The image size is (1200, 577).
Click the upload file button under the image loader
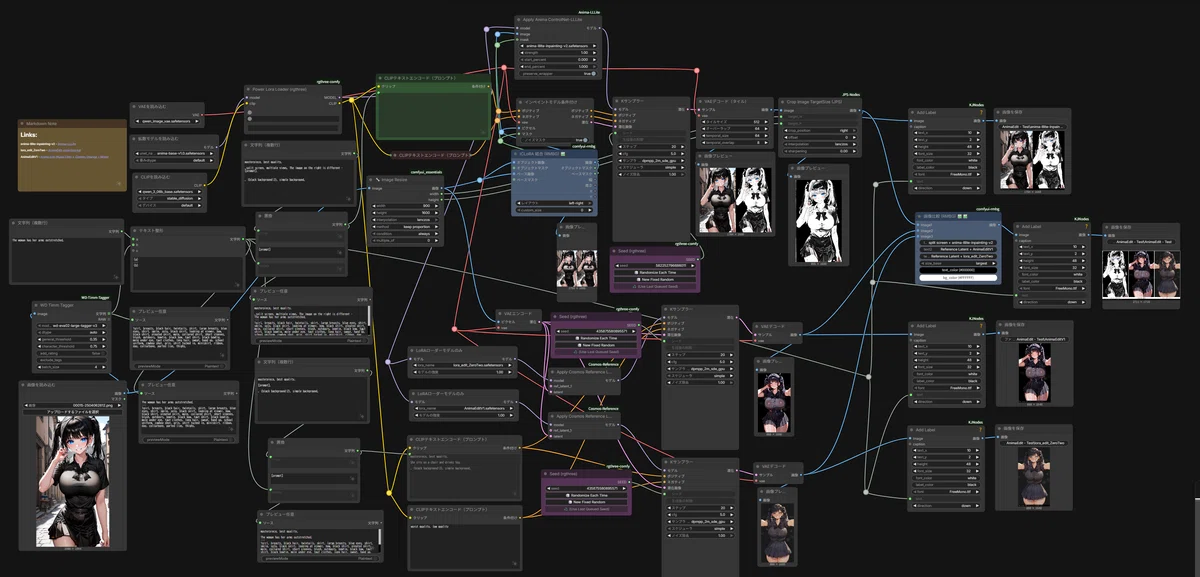coord(71,412)
